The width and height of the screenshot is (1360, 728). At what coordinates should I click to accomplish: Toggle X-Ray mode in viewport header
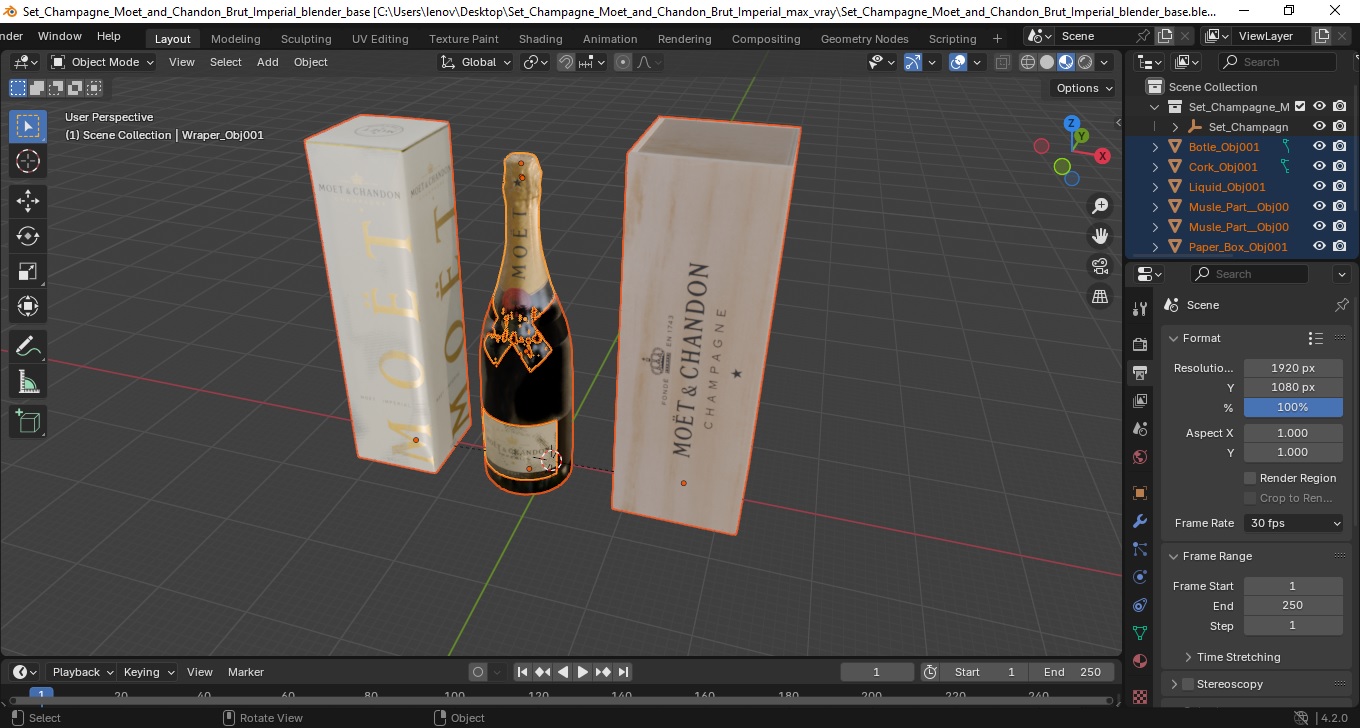click(1003, 62)
